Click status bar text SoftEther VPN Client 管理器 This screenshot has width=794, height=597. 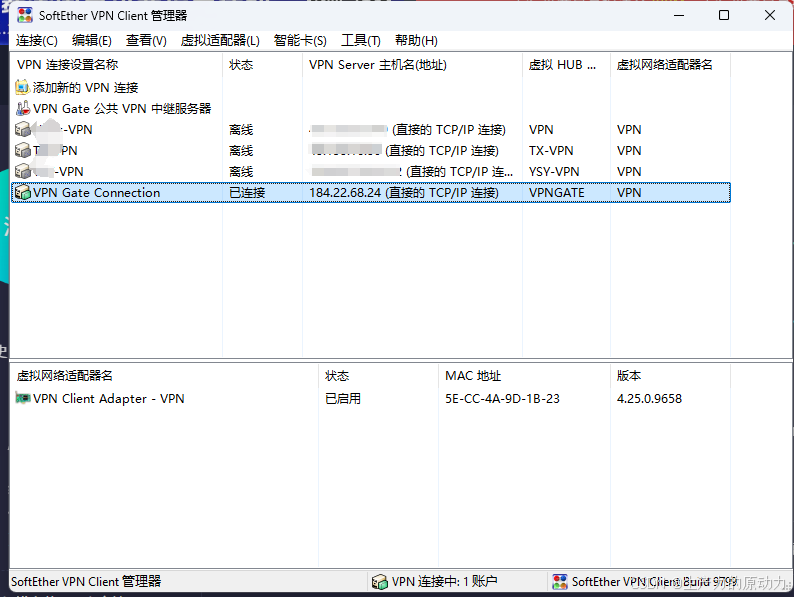(86, 581)
